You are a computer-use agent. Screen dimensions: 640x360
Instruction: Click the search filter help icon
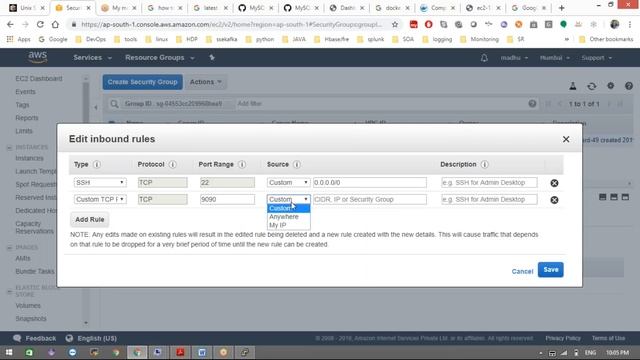pyautogui.click(x=532, y=104)
